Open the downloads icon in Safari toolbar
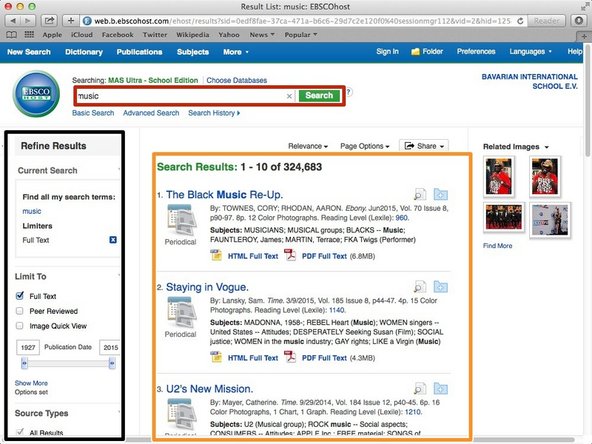The width and height of the screenshot is (592, 444). [x=578, y=21]
